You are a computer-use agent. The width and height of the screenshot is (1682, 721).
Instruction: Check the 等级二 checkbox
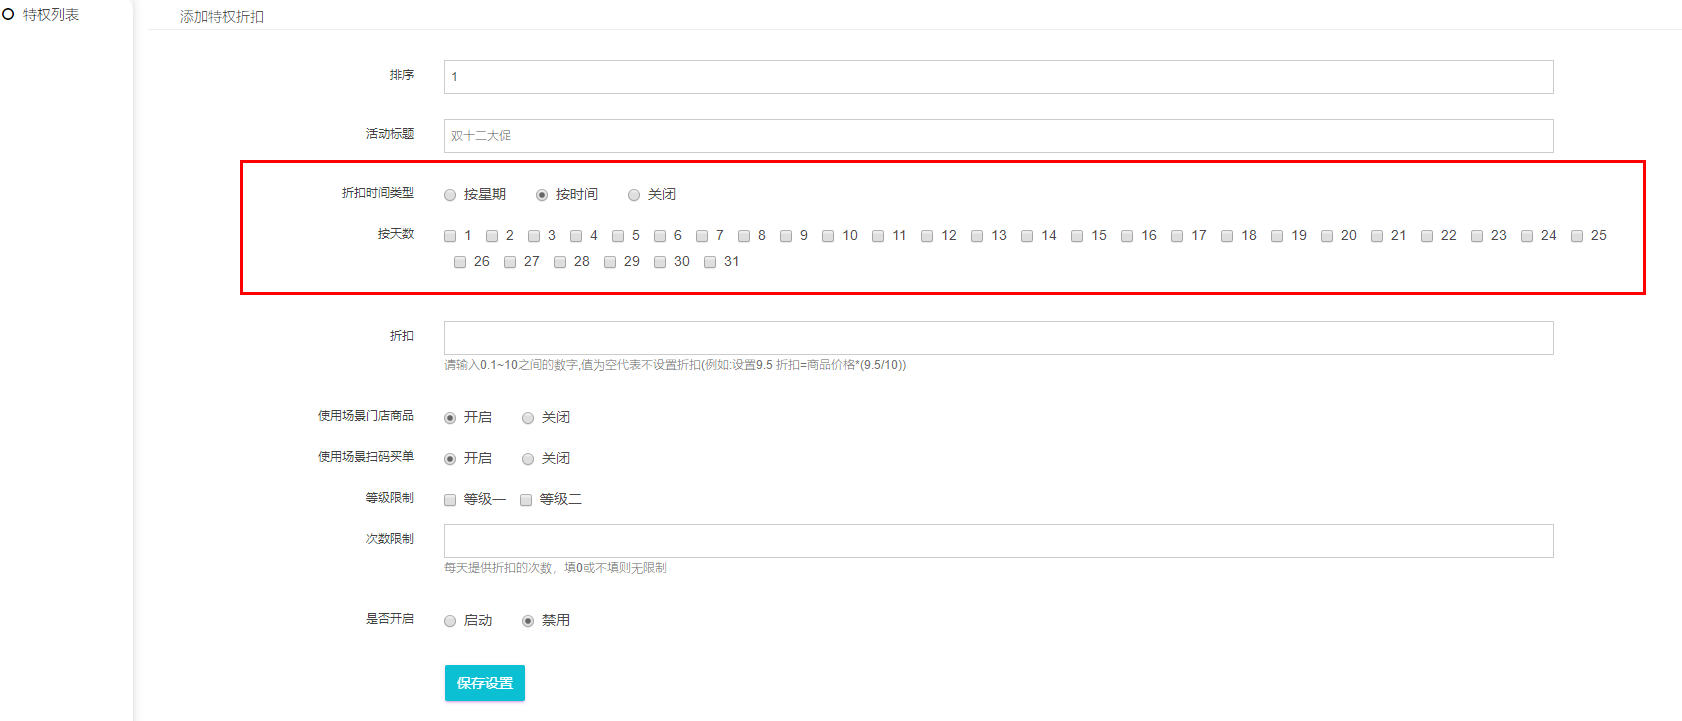coord(526,500)
